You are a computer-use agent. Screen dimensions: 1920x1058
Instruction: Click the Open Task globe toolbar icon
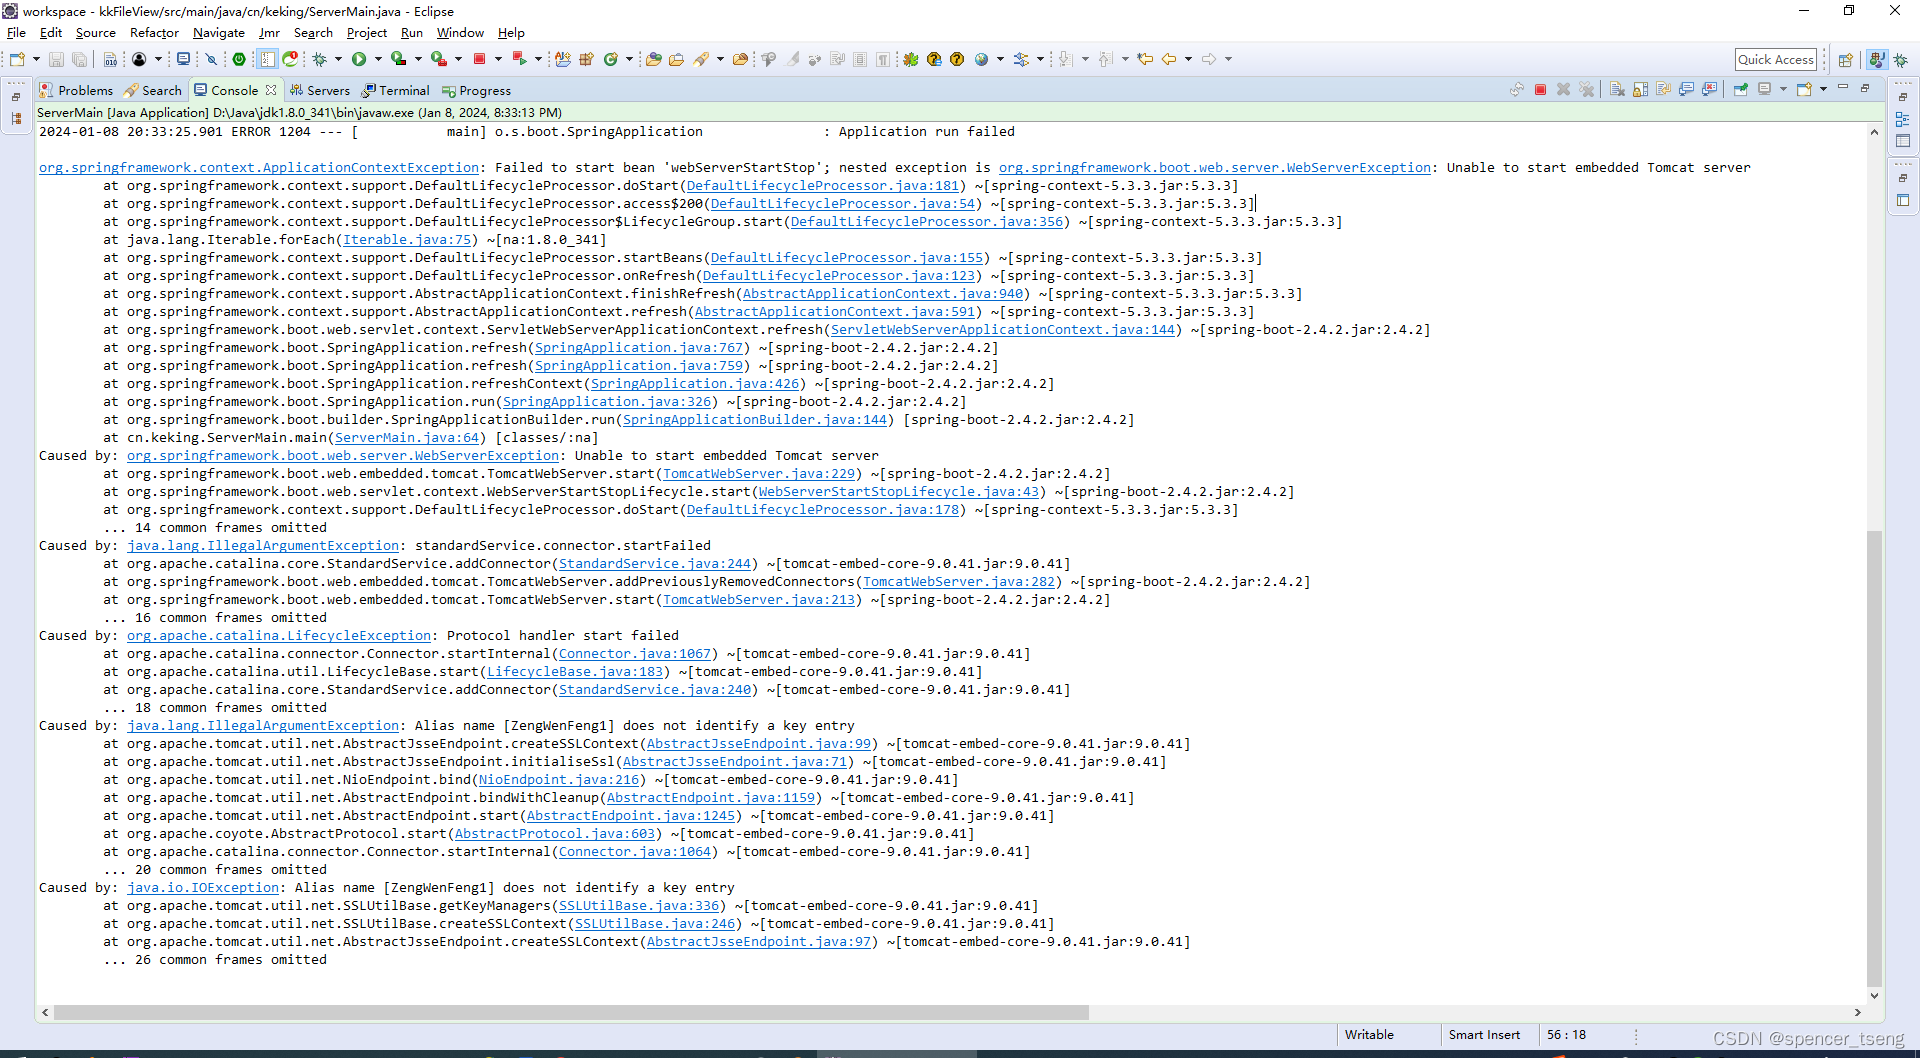click(676, 59)
